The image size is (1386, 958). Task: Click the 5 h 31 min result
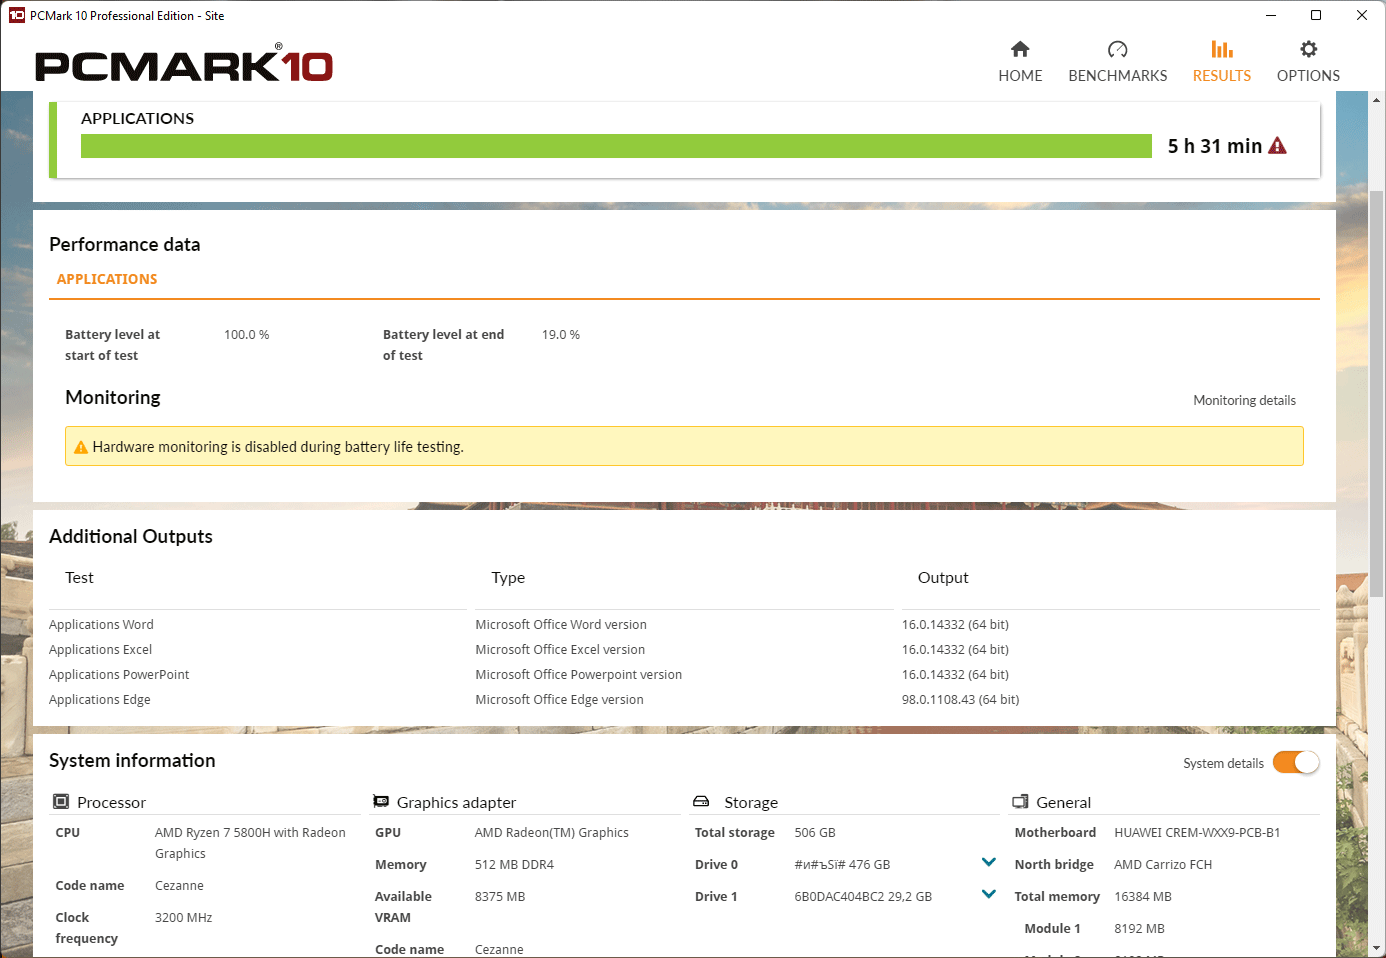pyautogui.click(x=1215, y=146)
